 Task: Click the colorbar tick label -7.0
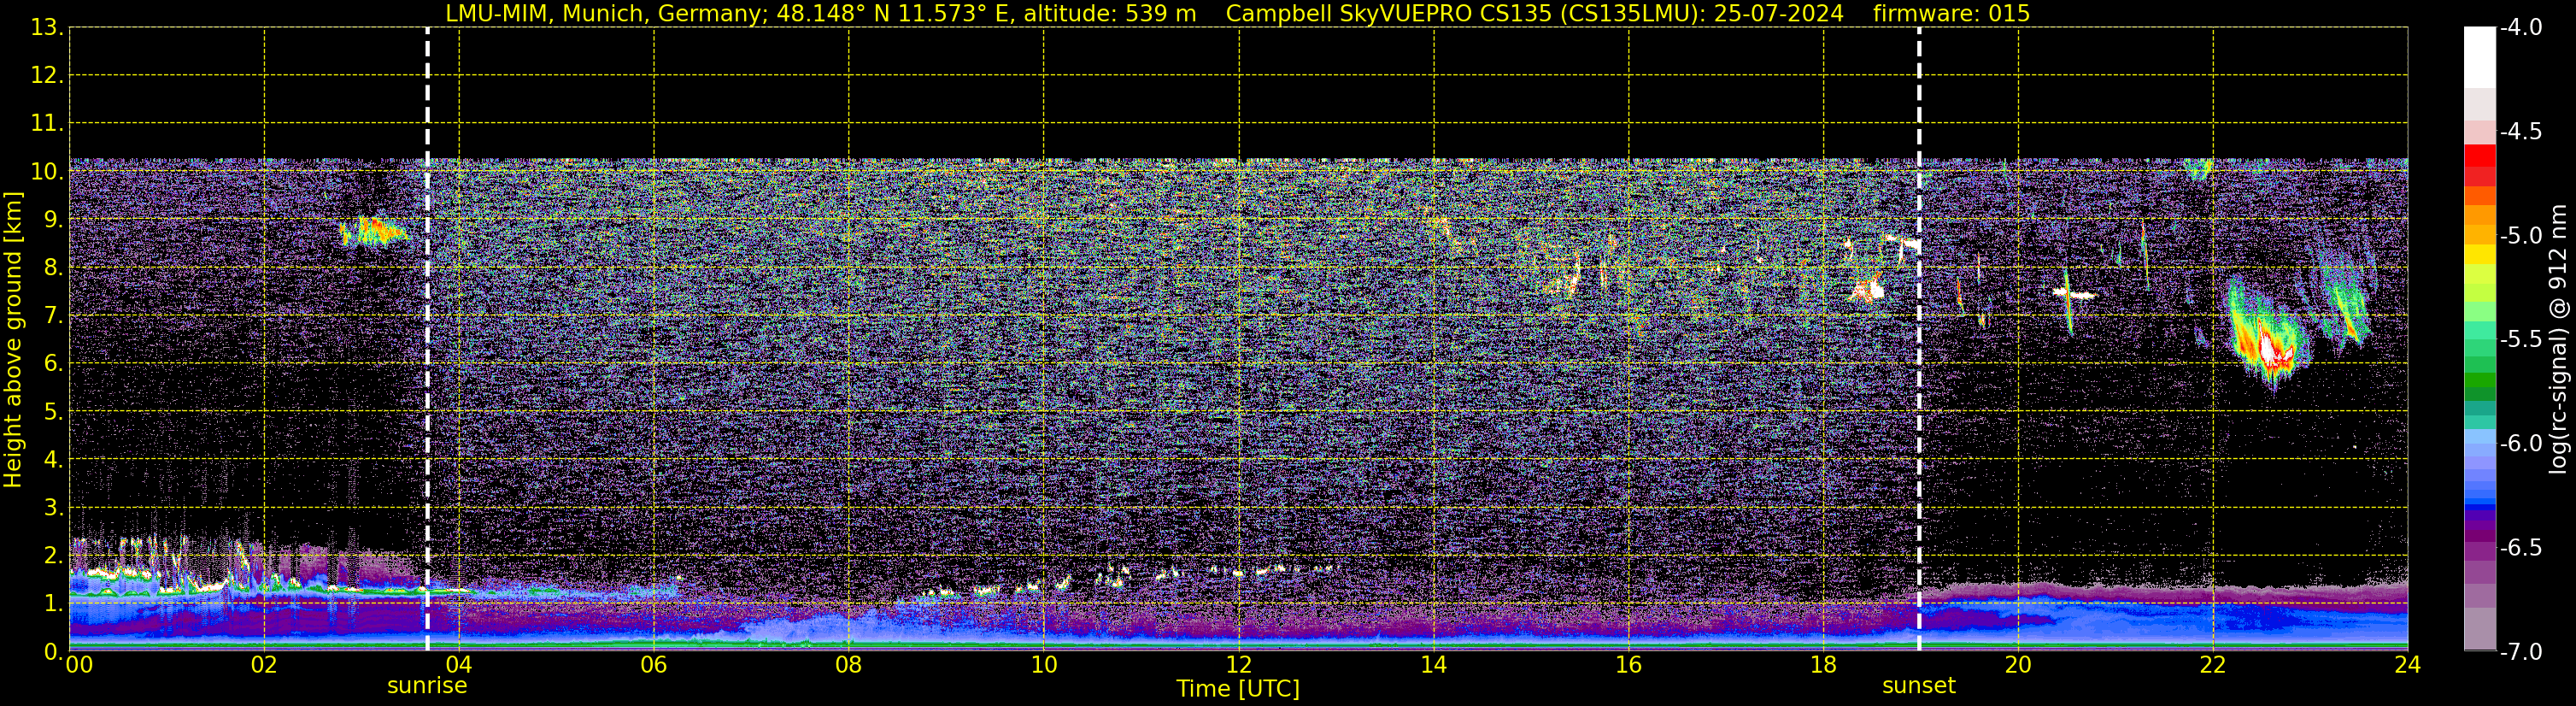(2520, 651)
